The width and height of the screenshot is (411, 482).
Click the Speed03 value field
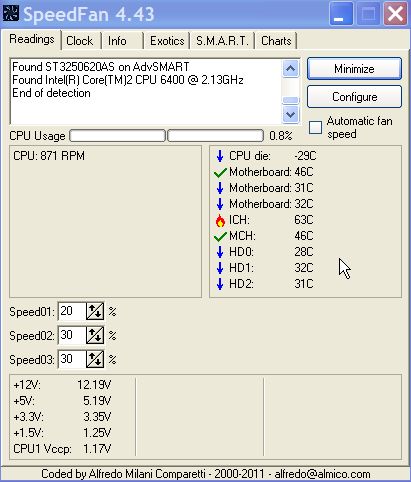pyautogui.click(x=72, y=359)
